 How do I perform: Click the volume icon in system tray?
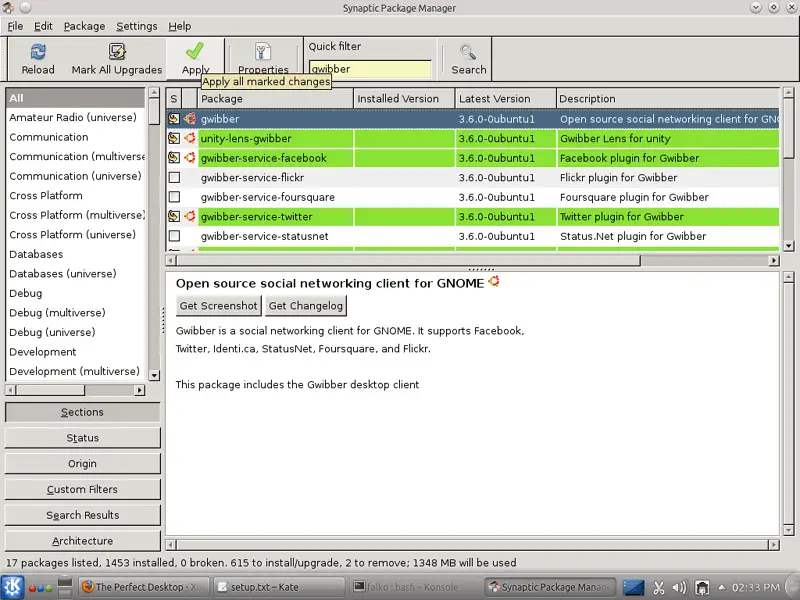[x=679, y=588]
